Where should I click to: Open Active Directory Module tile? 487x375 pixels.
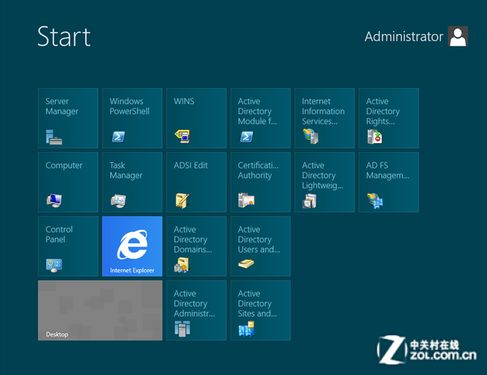(x=260, y=118)
